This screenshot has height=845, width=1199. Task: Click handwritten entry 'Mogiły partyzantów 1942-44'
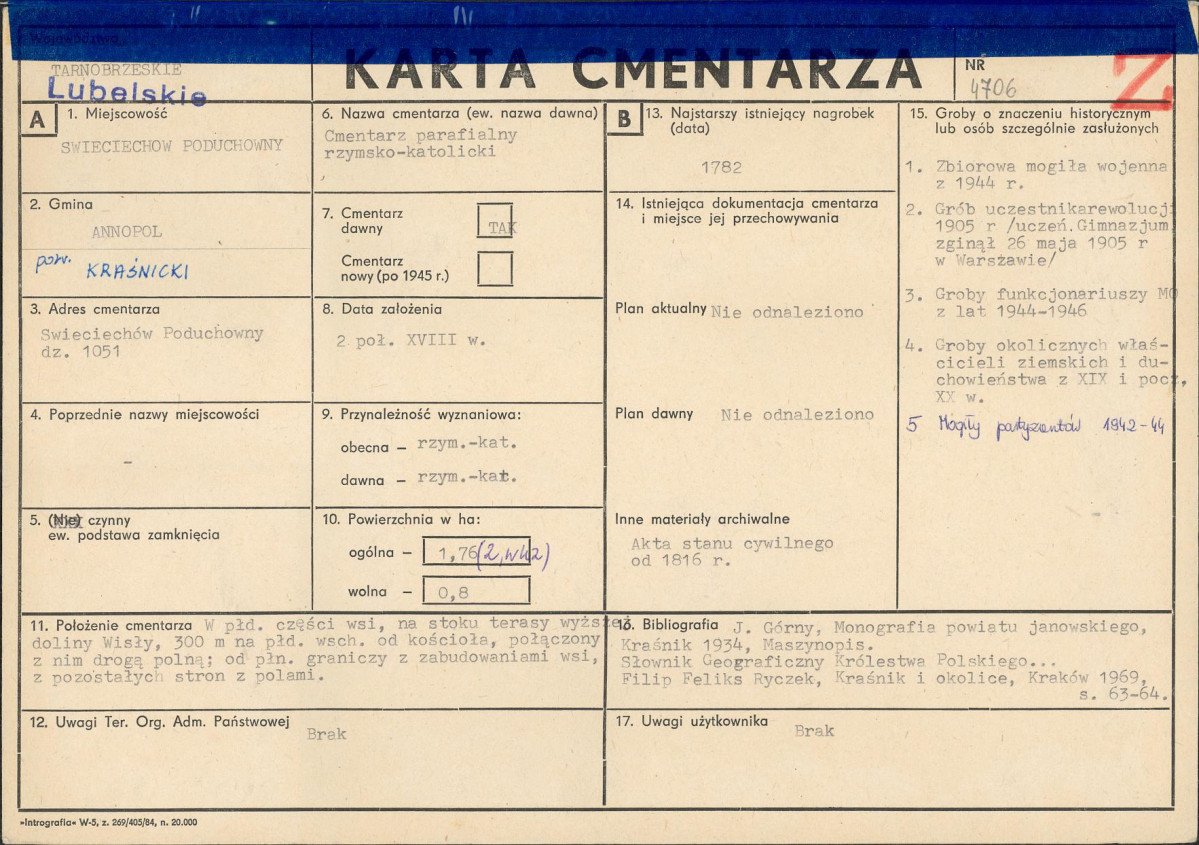click(x=1035, y=427)
